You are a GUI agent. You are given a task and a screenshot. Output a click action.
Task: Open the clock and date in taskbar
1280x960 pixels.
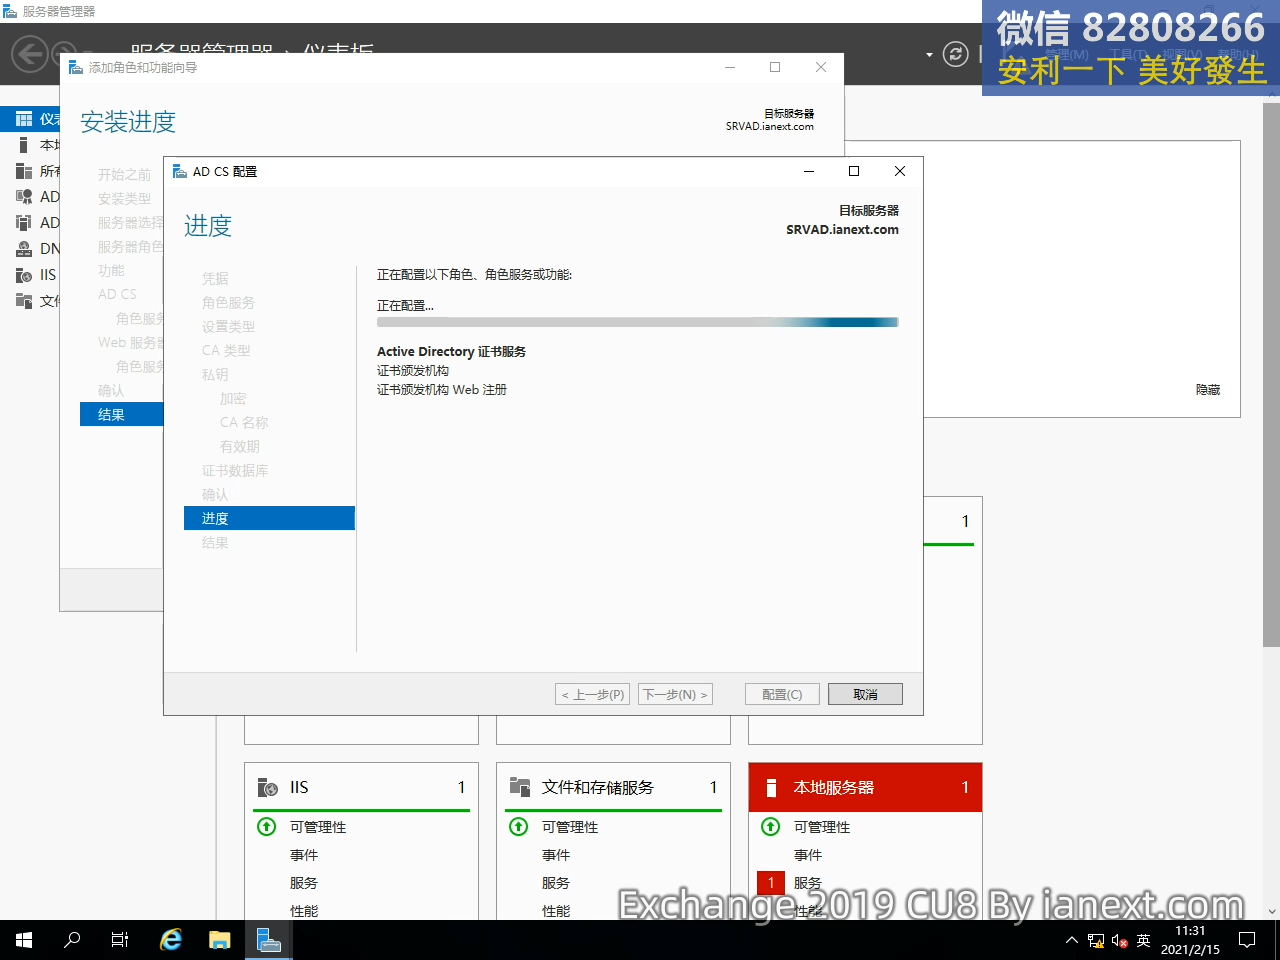pyautogui.click(x=1190, y=940)
